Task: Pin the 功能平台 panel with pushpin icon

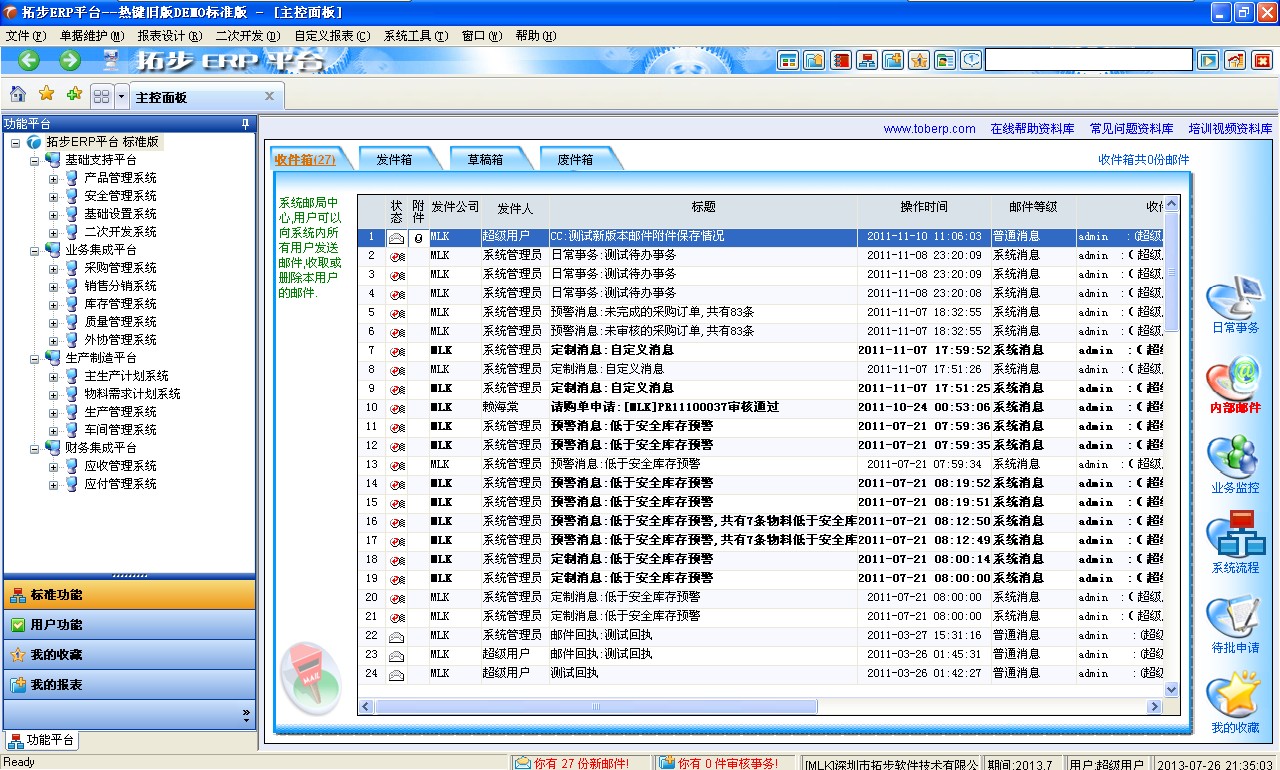Action: click(x=245, y=124)
